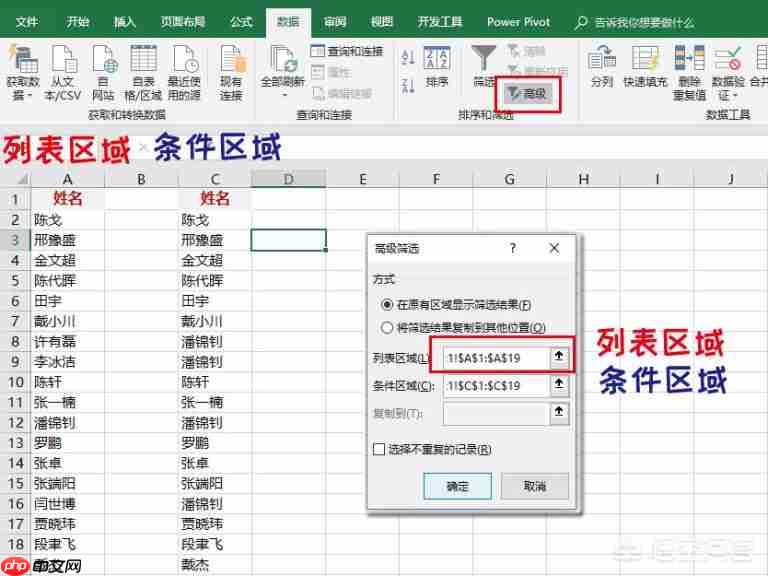The width and height of the screenshot is (768, 576).
Task: Click cell A18 containing 段聿飞
Action: click(68, 544)
